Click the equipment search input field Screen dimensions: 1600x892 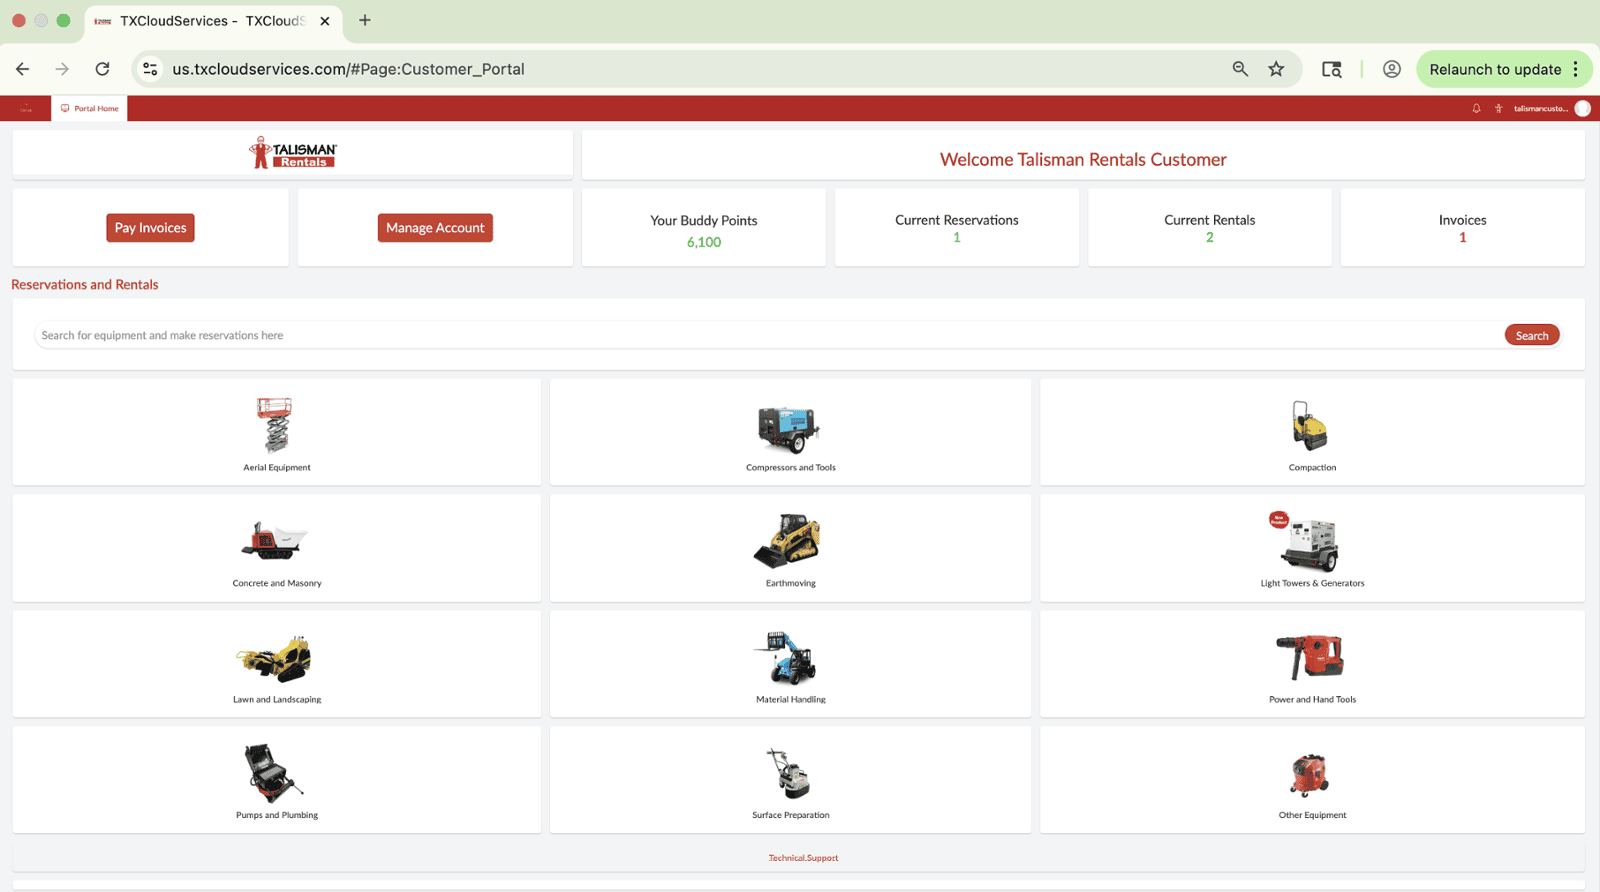pyautogui.click(x=760, y=336)
